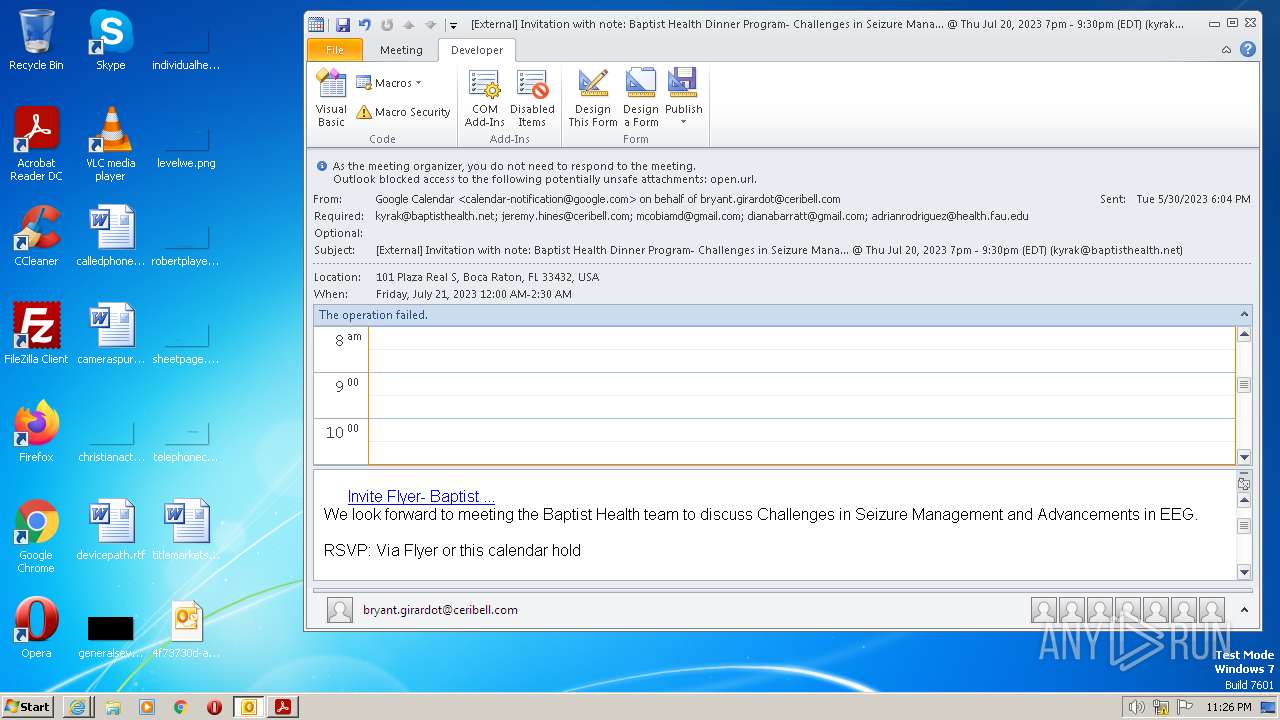The image size is (1280, 720).
Task: Select titlemarkets Word document on desktop
Action: point(186,530)
